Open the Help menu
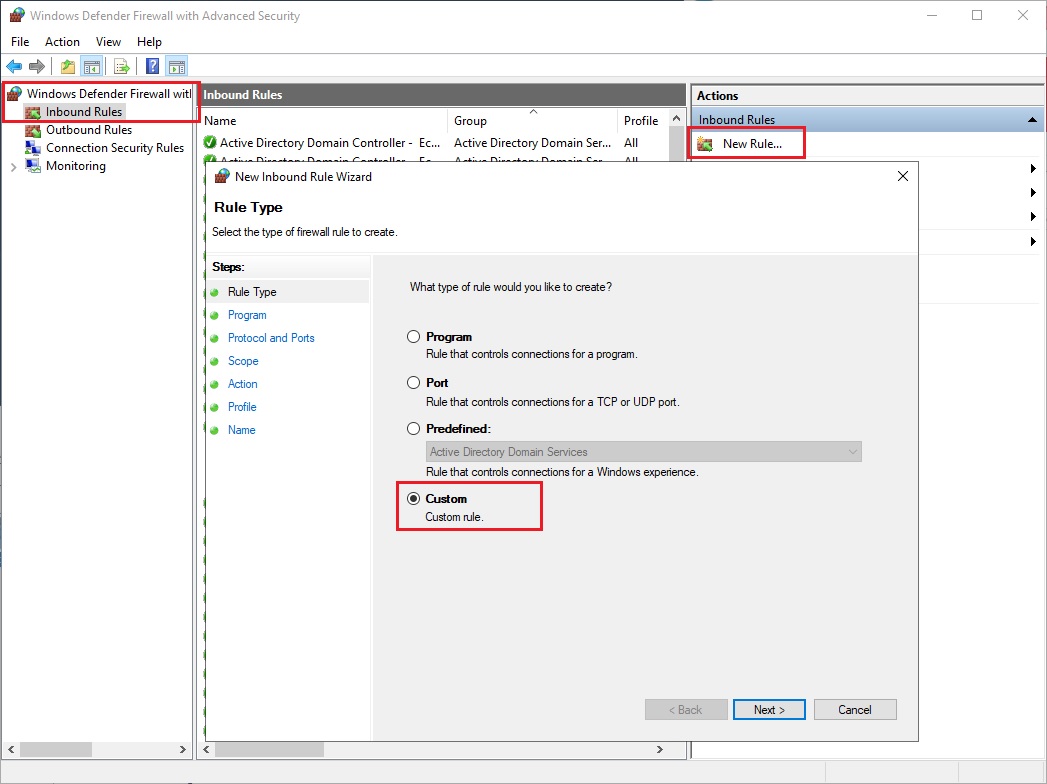Image resolution: width=1047 pixels, height=784 pixels. click(149, 41)
